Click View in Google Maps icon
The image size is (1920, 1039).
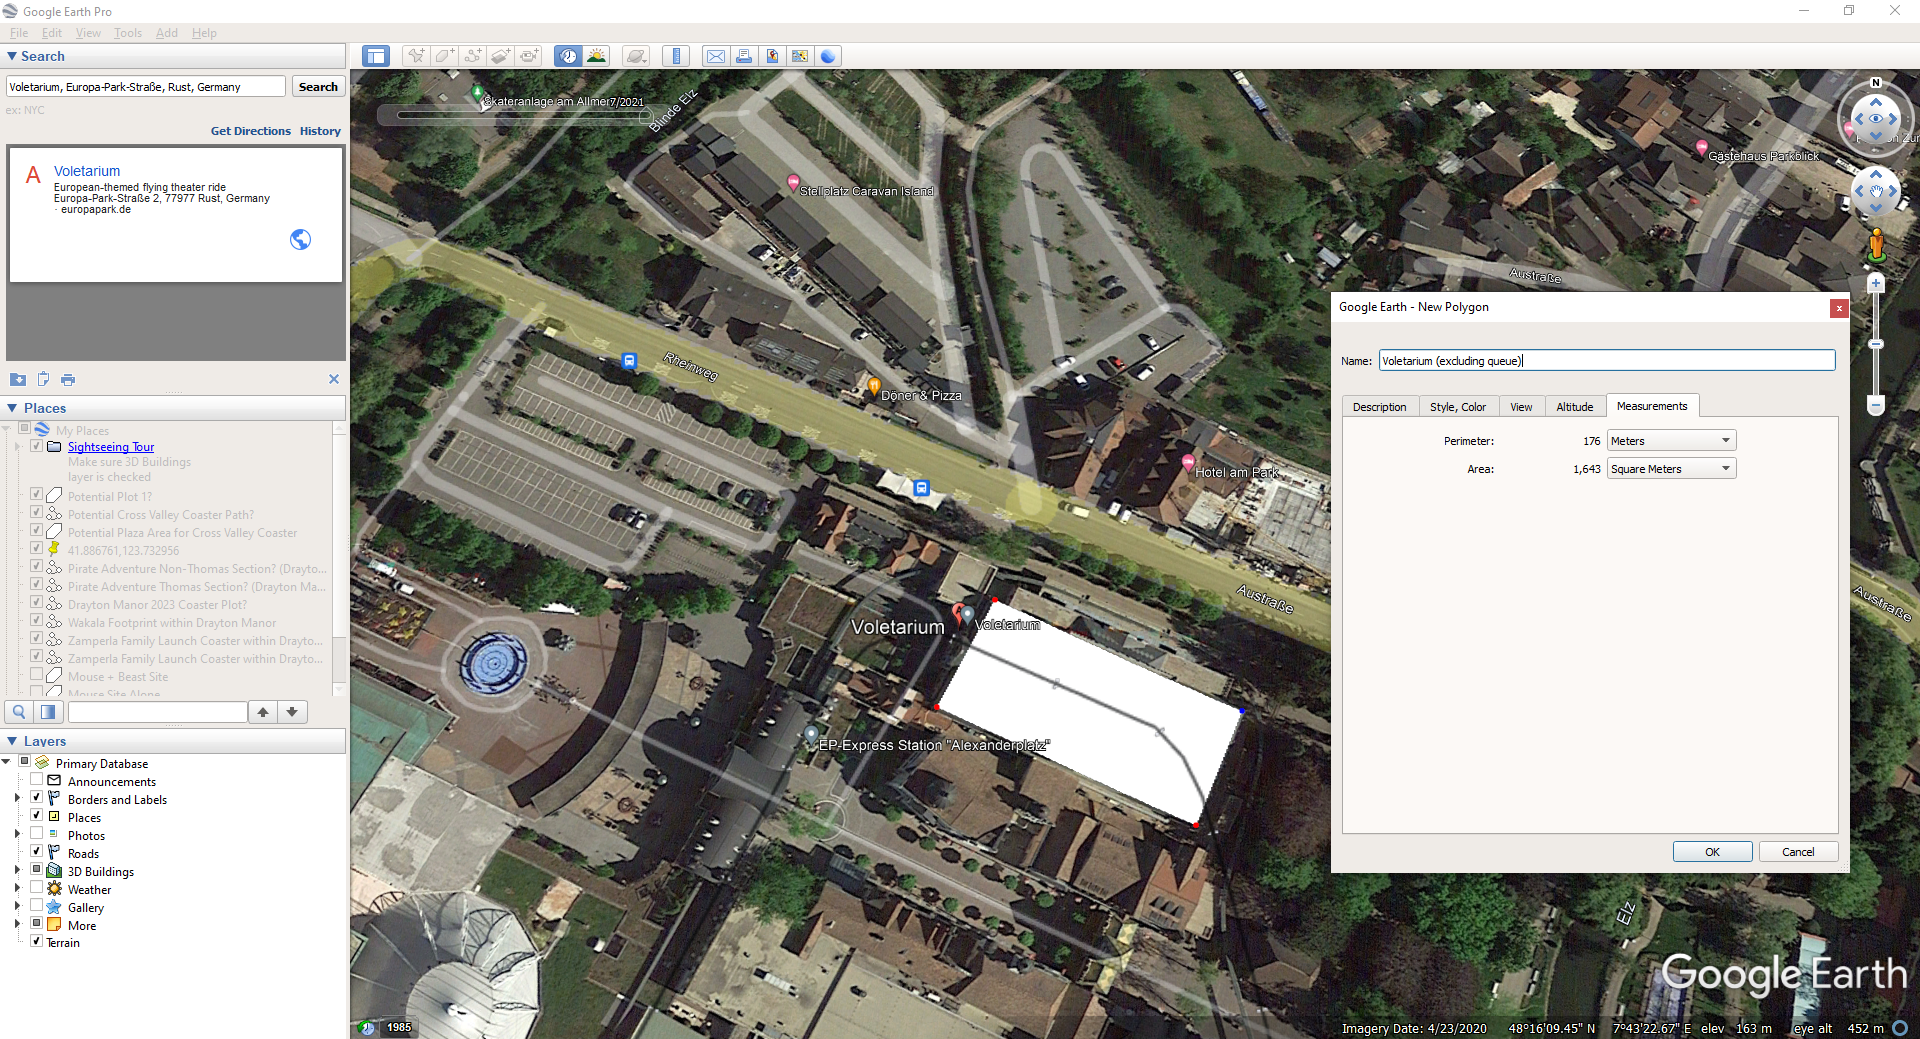coord(800,56)
